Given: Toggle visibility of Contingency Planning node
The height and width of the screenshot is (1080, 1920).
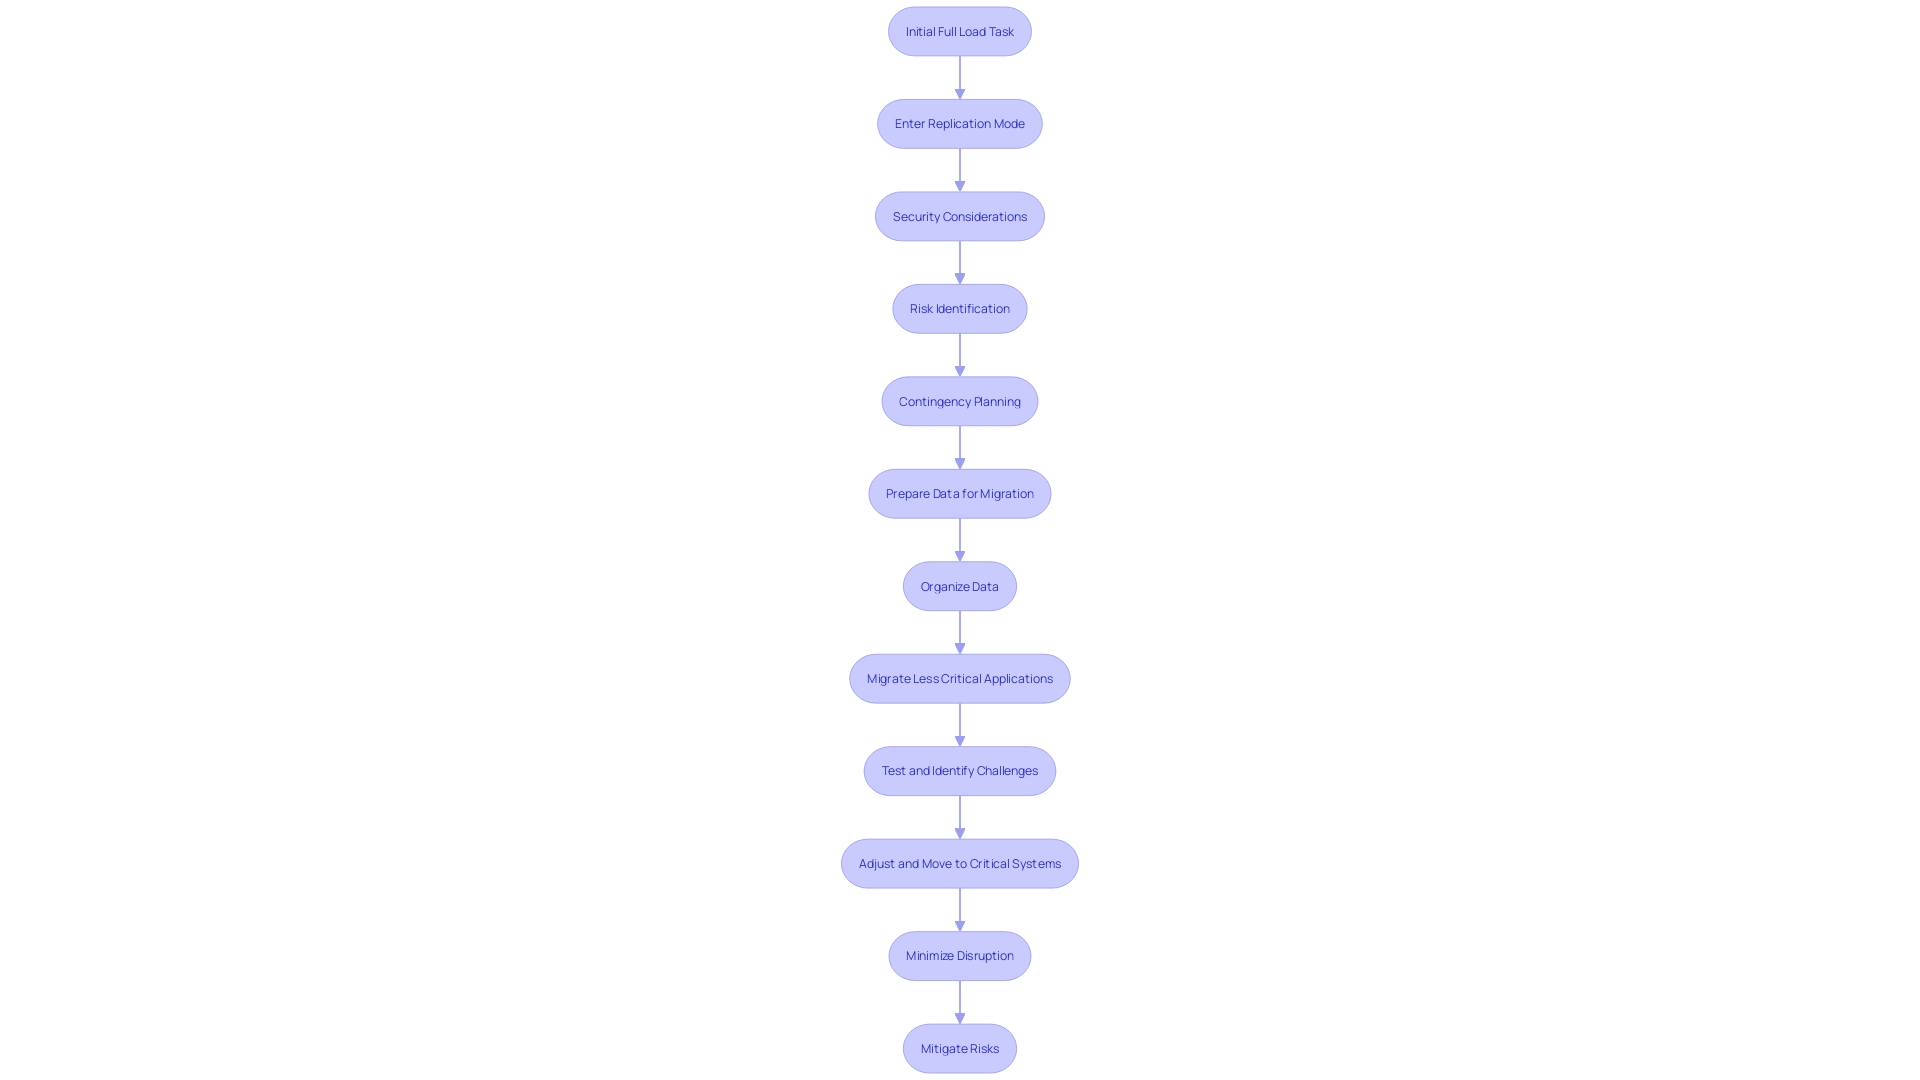Looking at the screenshot, I should (x=959, y=401).
